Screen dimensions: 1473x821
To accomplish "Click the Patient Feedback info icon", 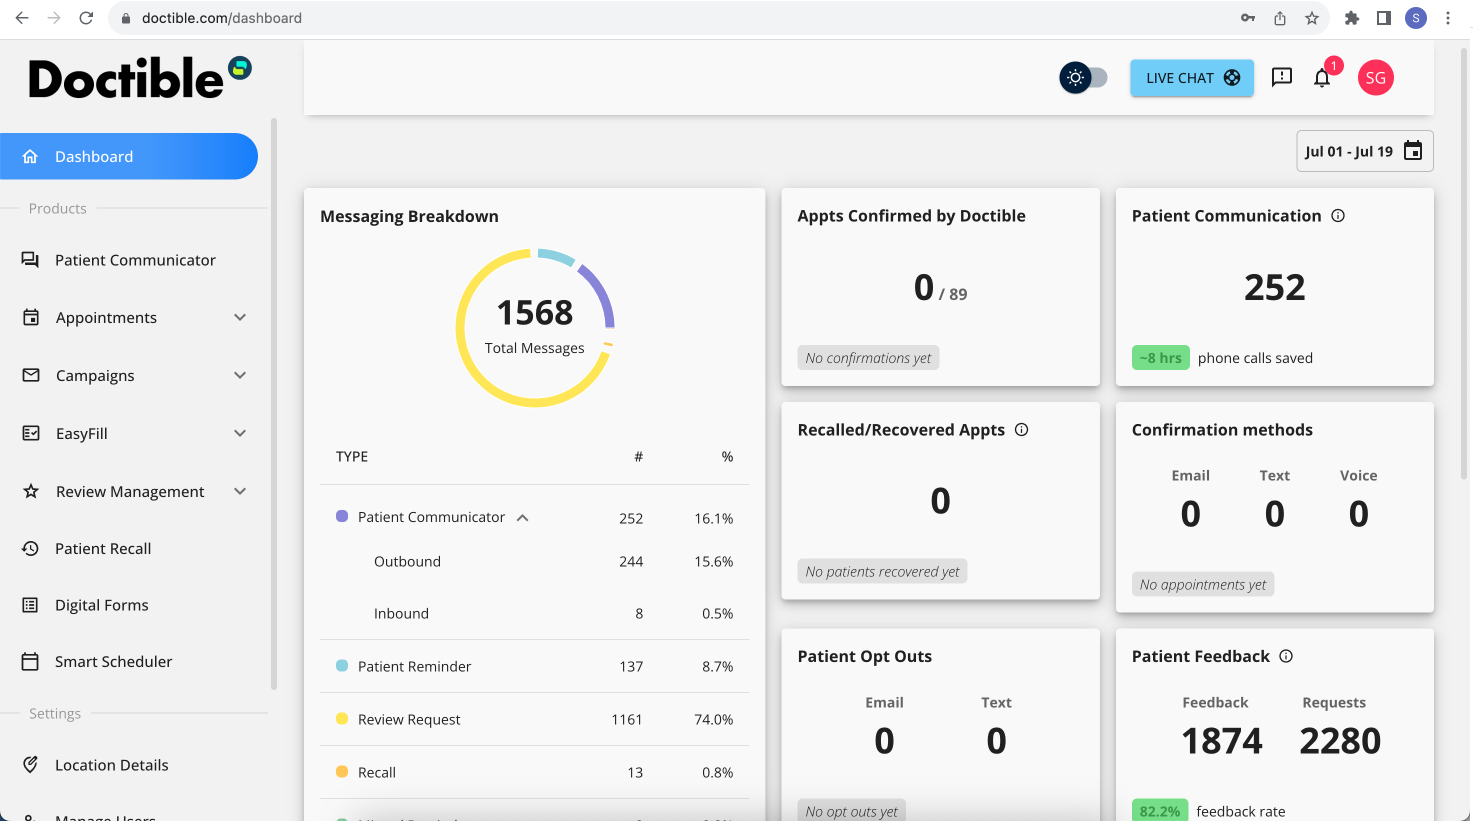I will (1285, 656).
